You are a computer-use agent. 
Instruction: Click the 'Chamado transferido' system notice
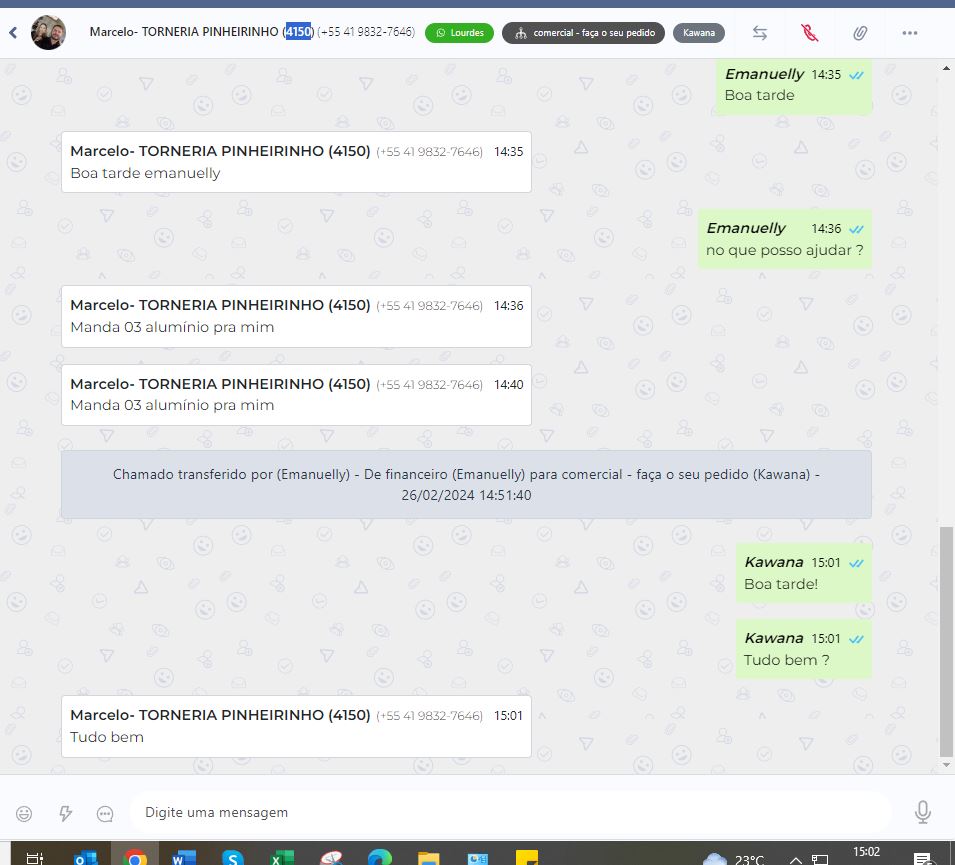click(x=466, y=484)
